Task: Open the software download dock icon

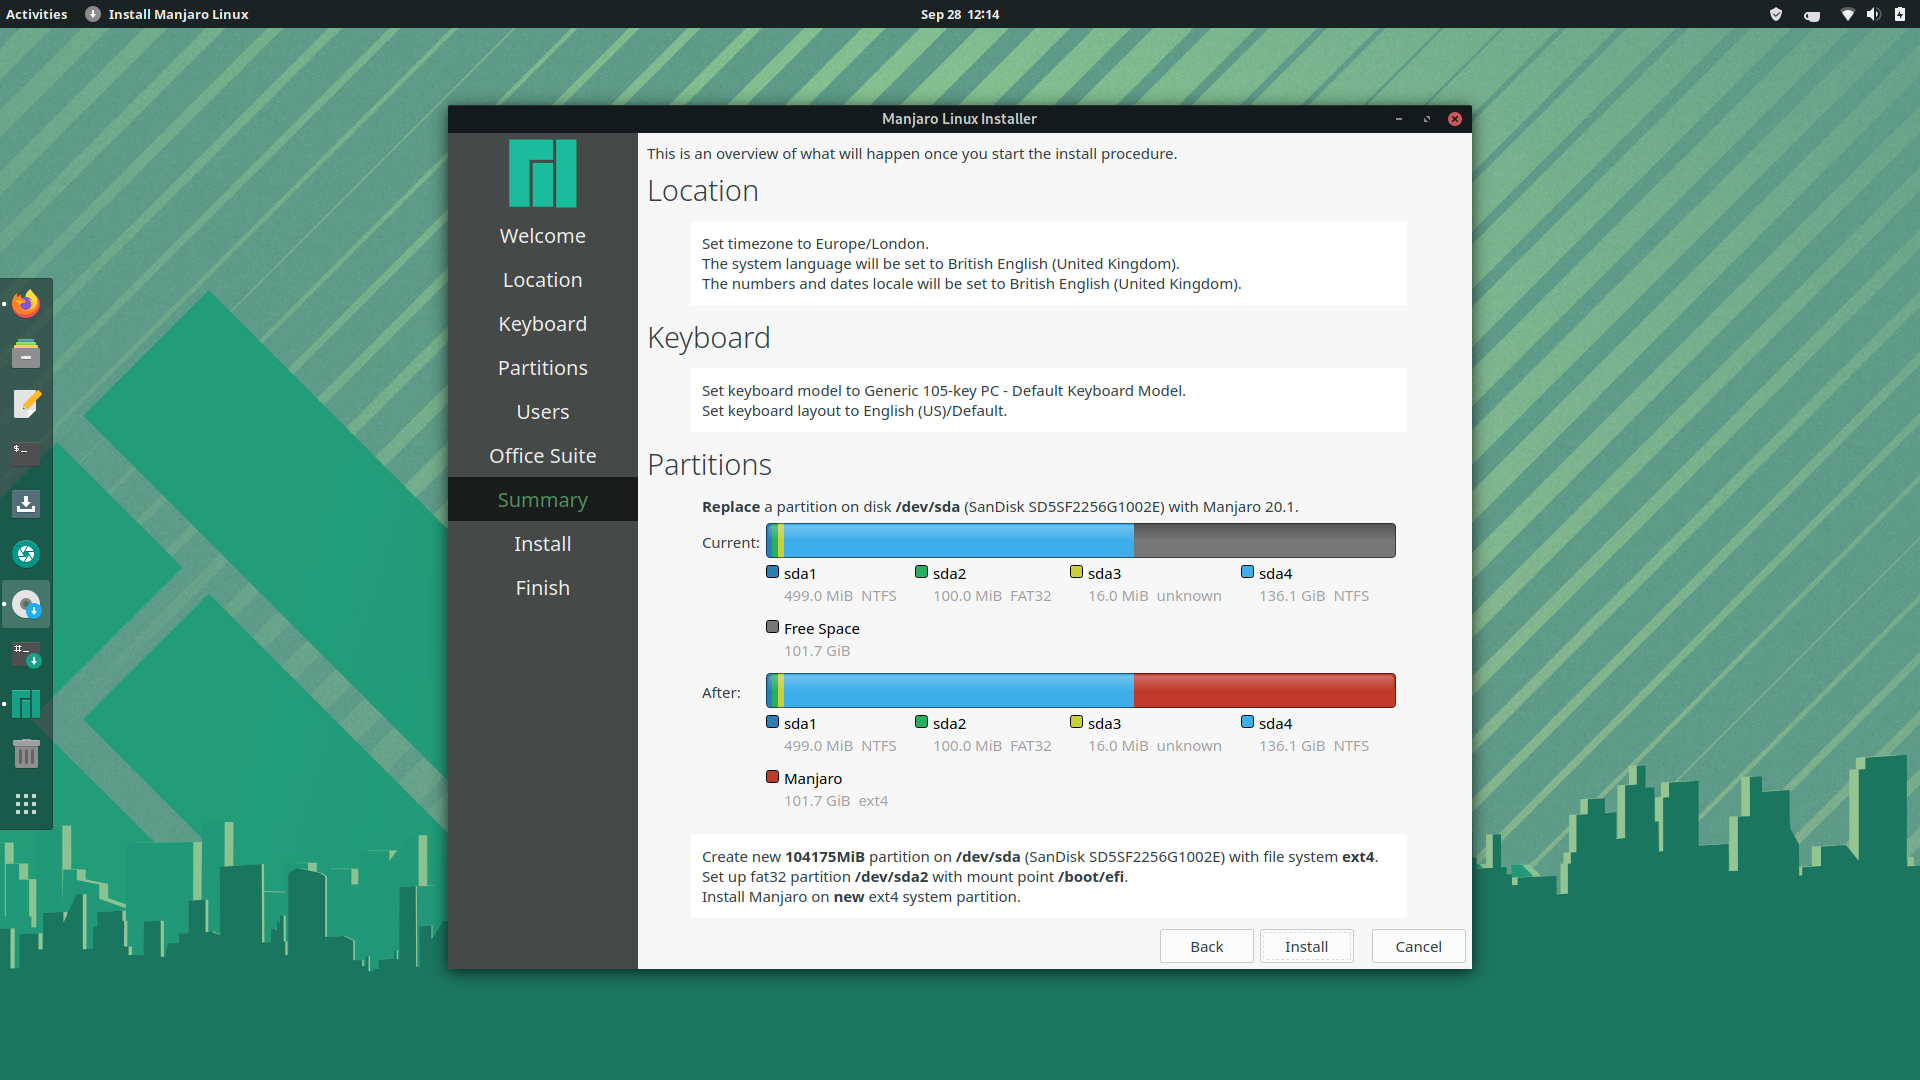Action: [26, 503]
